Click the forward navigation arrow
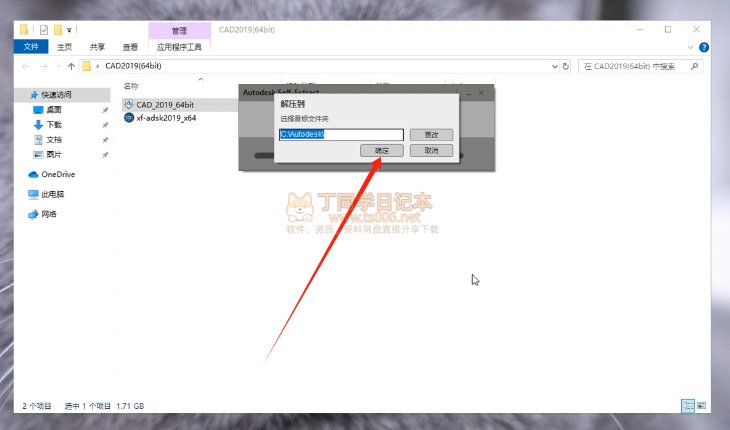 (44, 67)
